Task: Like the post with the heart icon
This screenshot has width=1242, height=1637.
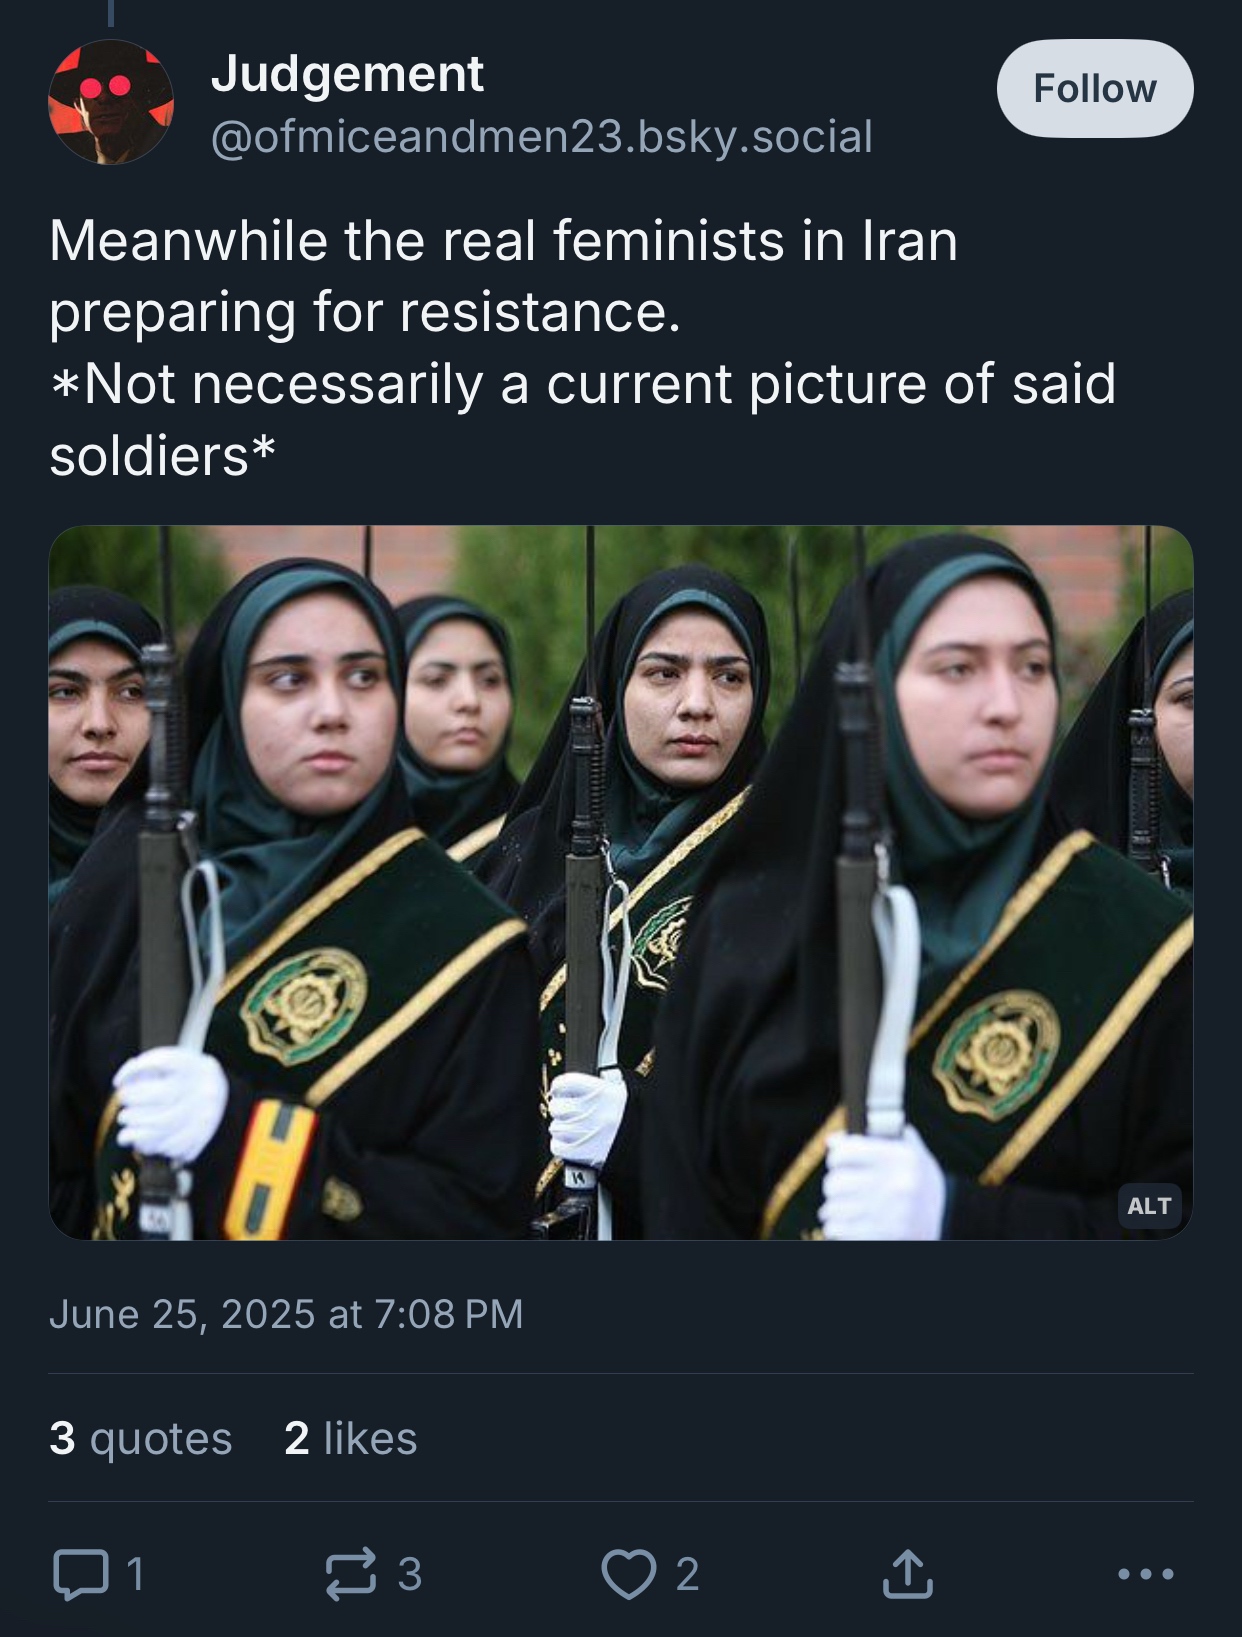Action: click(x=628, y=1574)
